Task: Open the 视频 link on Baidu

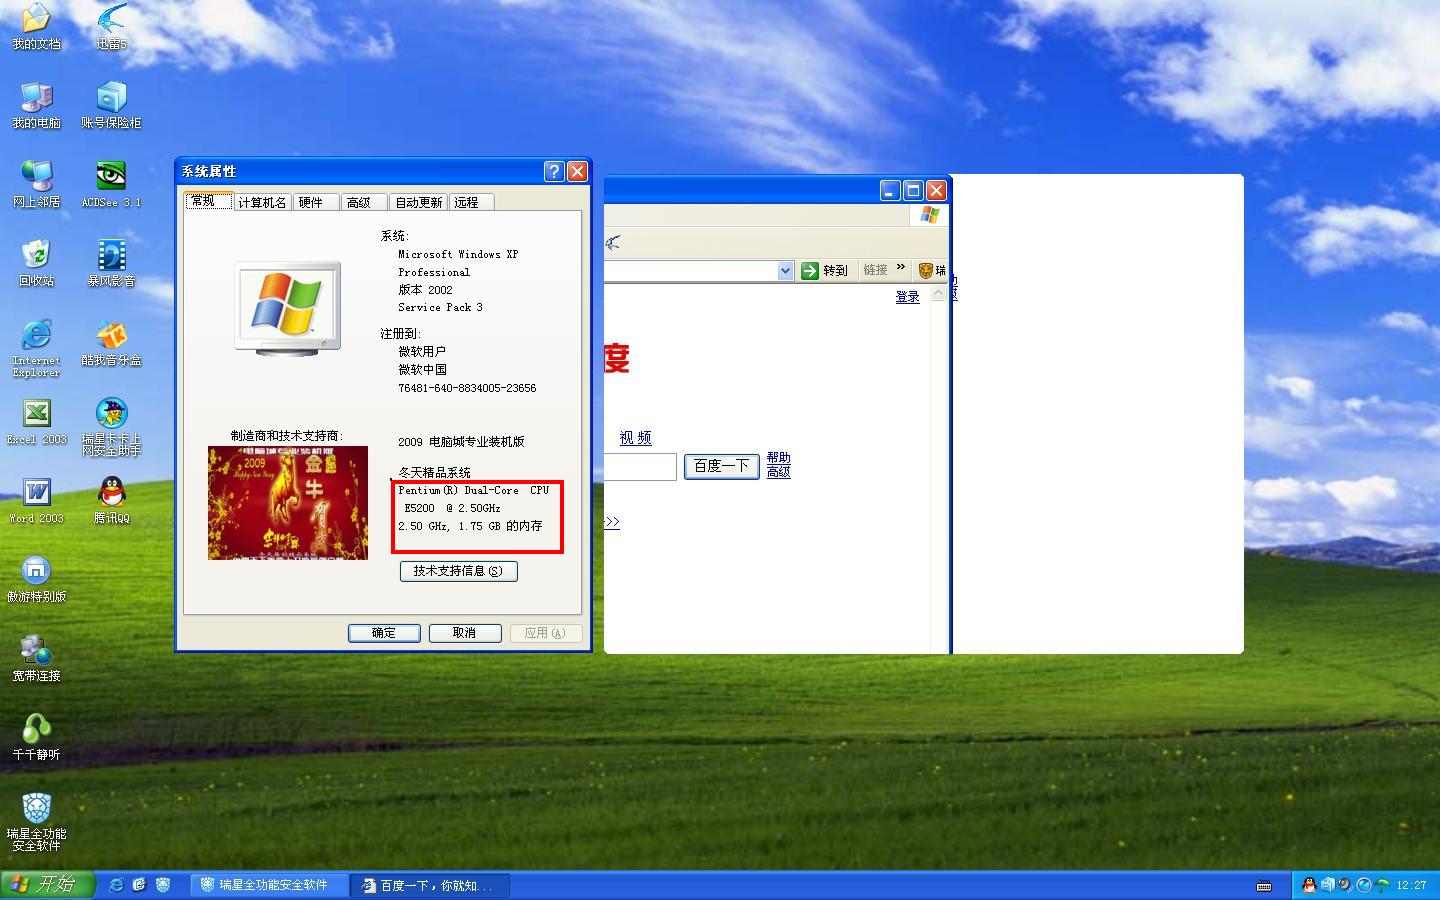Action: (635, 438)
